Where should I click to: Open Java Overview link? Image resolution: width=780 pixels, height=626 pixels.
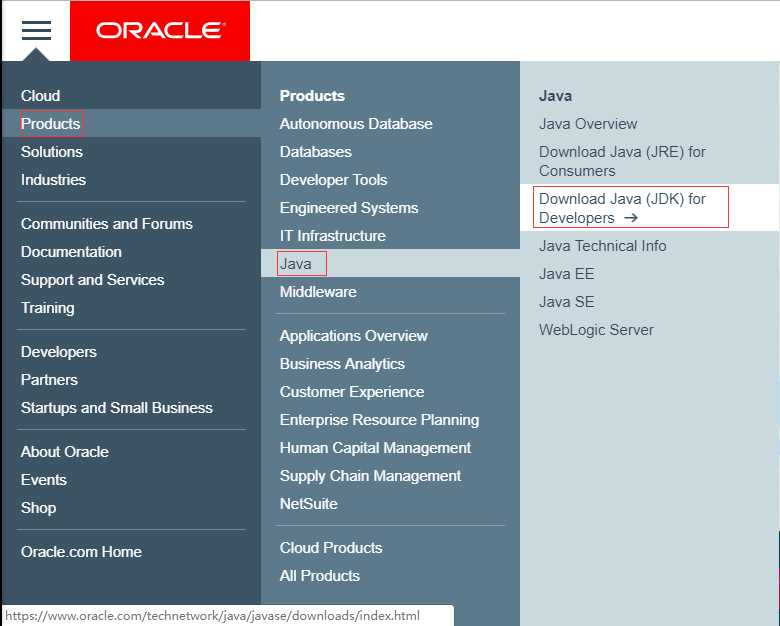[588, 123]
